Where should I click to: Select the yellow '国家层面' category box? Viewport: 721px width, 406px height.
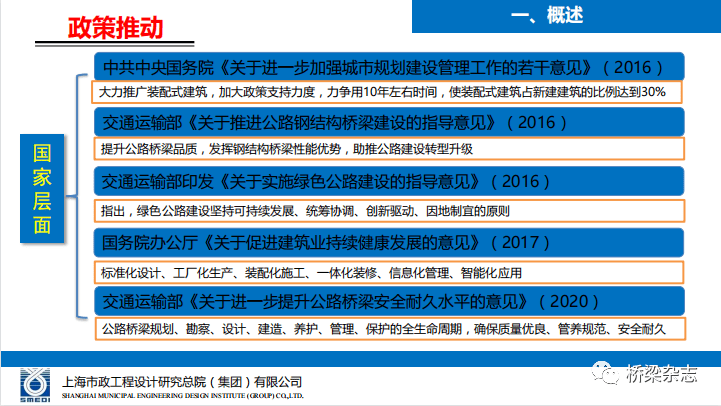(x=42, y=187)
